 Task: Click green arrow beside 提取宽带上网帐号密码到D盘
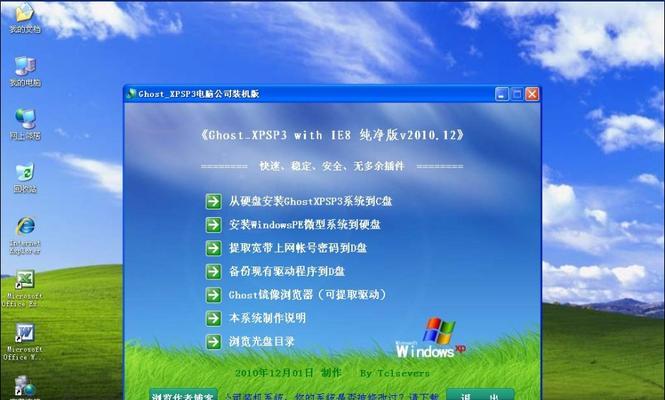(213, 248)
